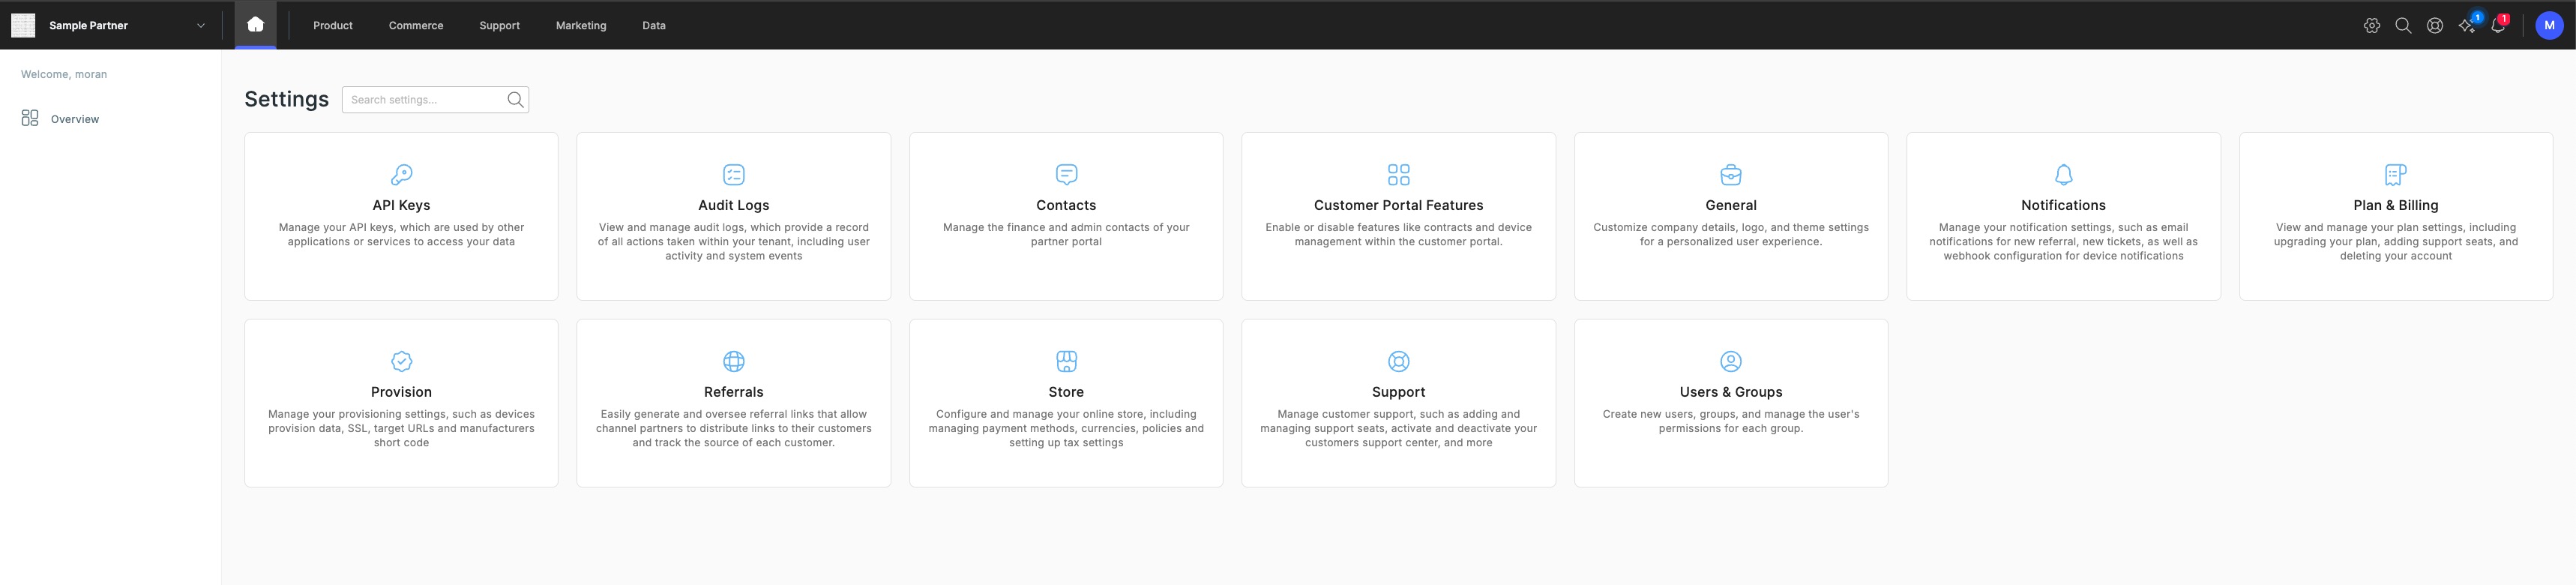Click the Referrals globe icon
The width and height of the screenshot is (2576, 585).
[733, 361]
